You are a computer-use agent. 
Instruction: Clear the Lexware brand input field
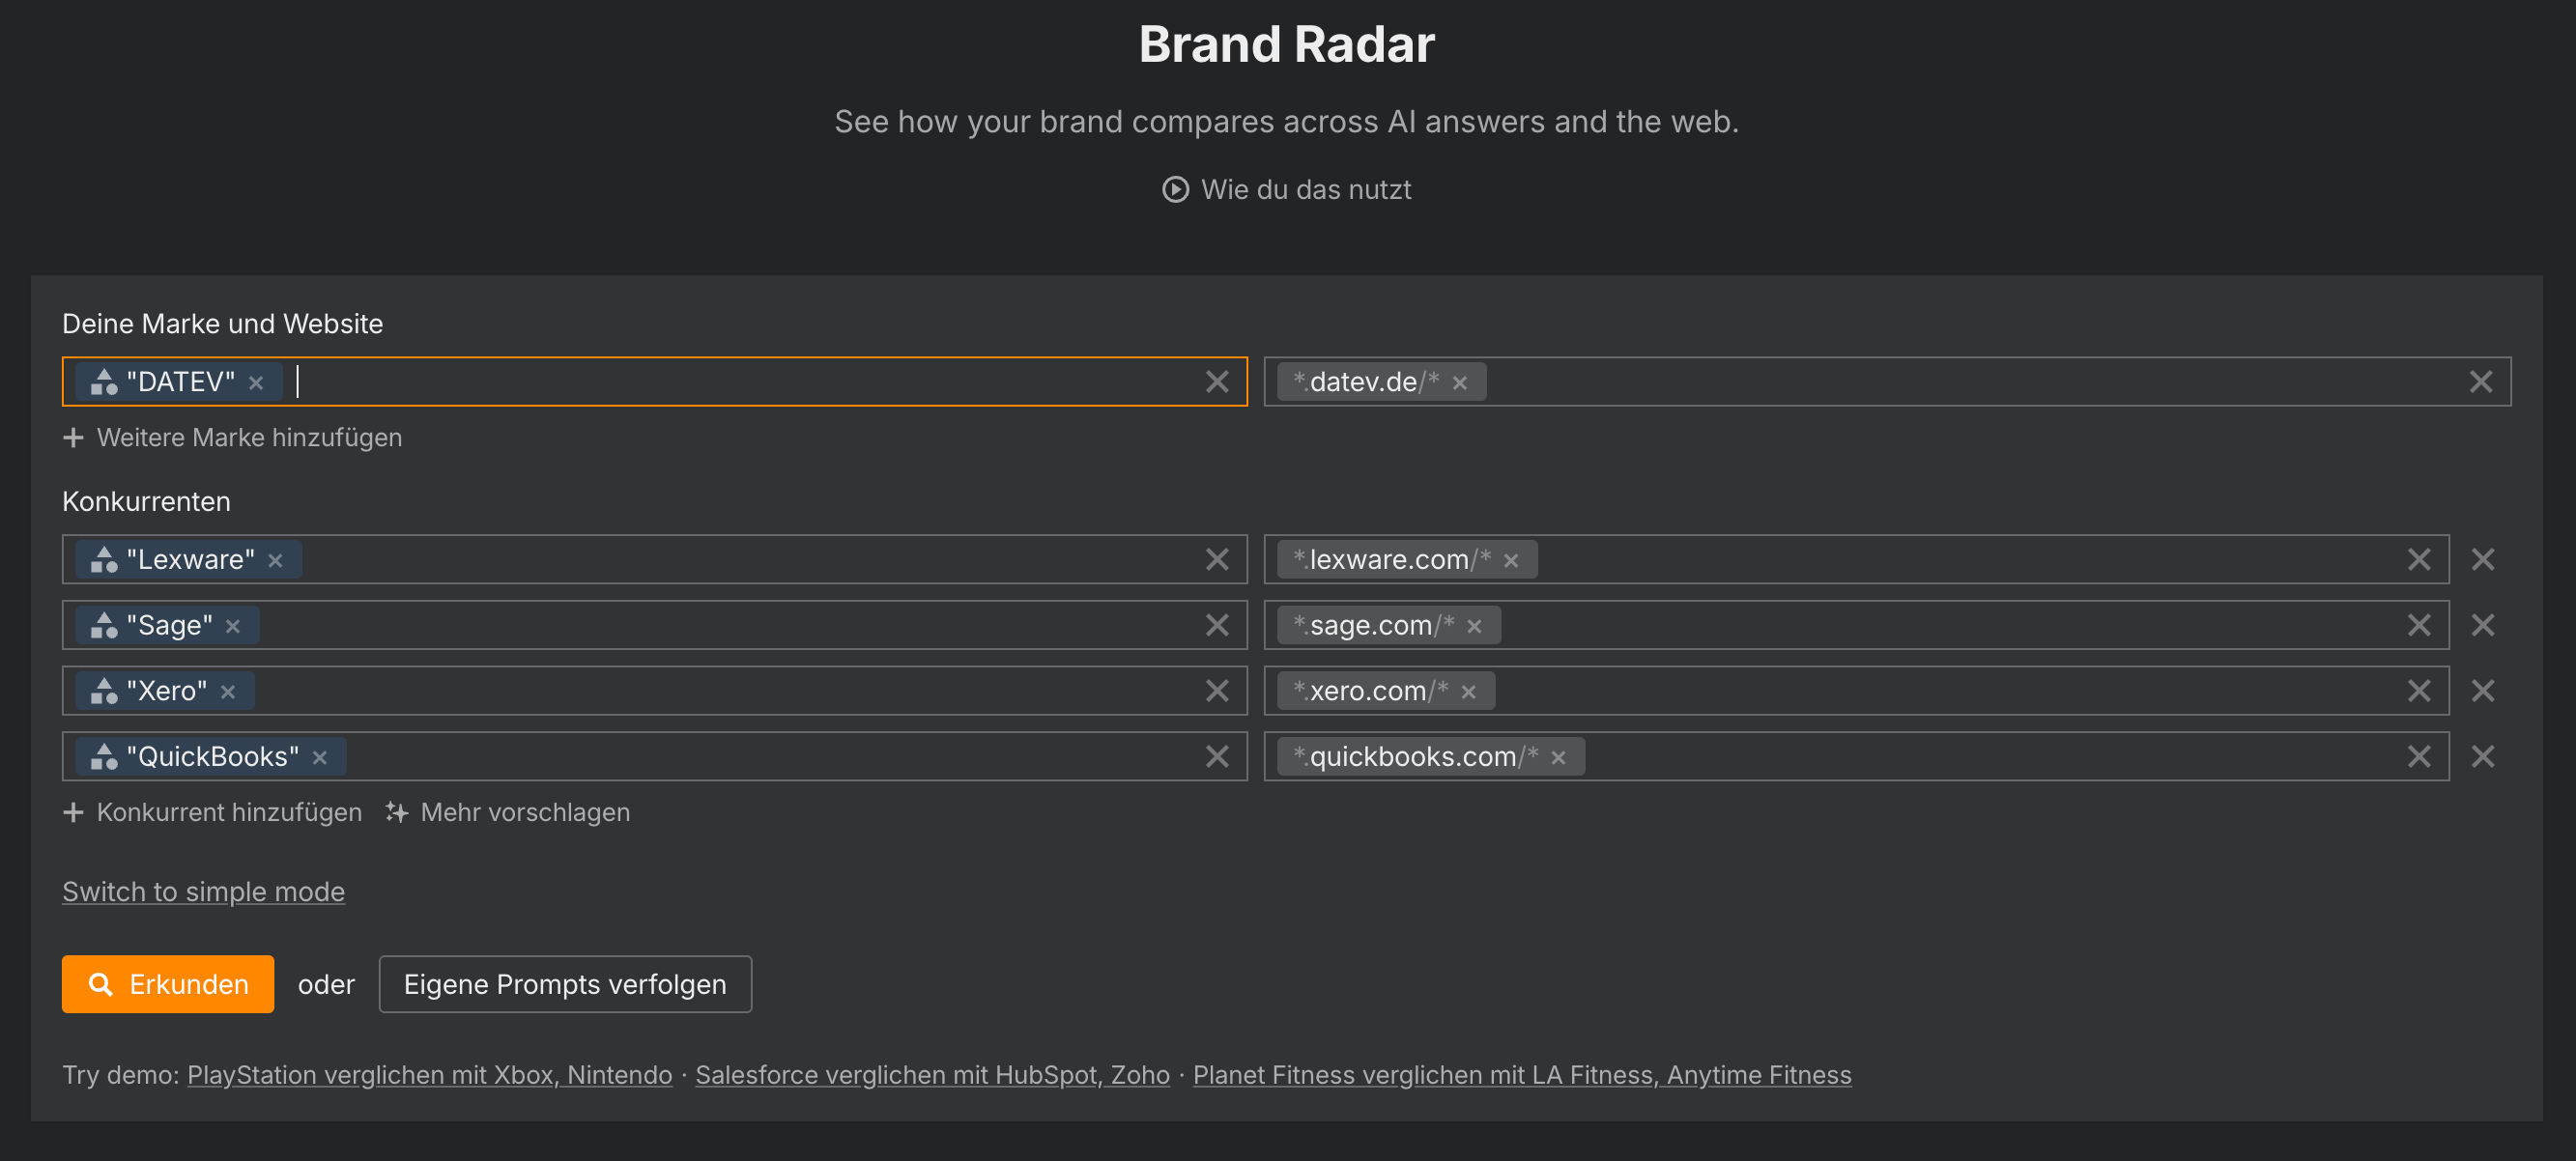1216,560
